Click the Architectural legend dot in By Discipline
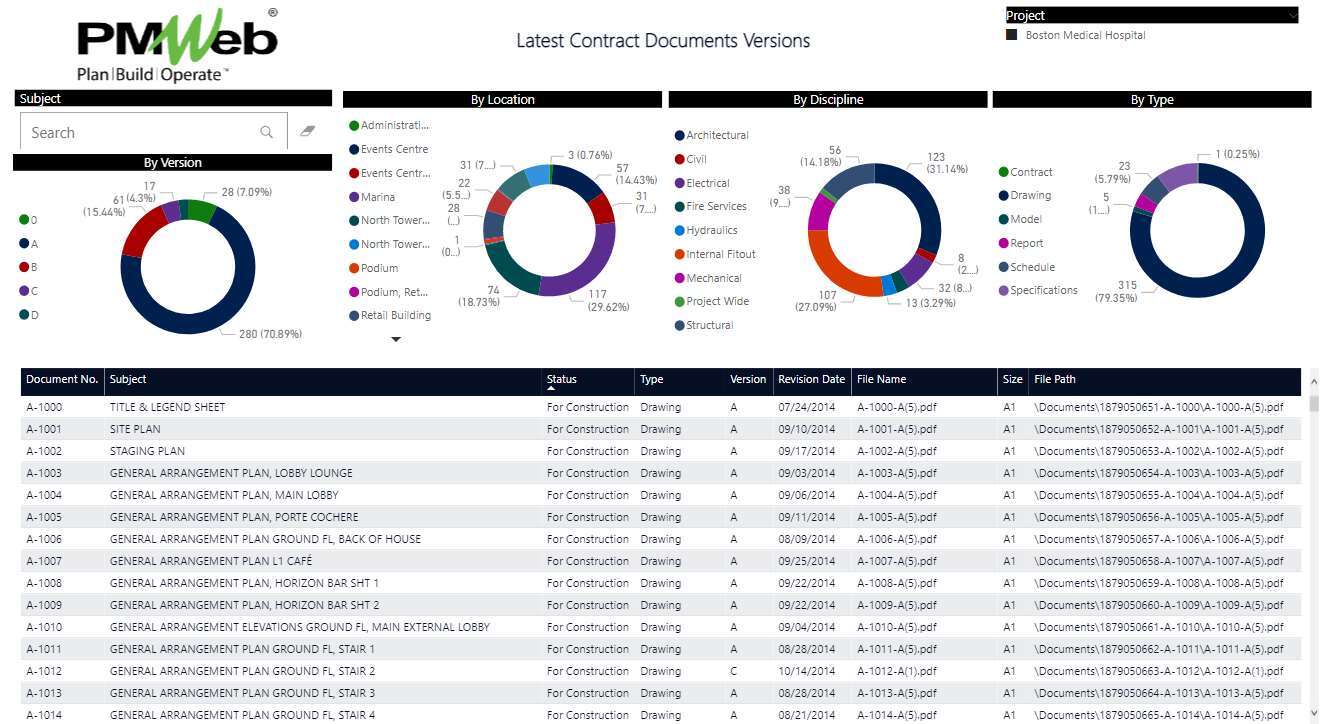The image size is (1327, 724). coord(680,135)
